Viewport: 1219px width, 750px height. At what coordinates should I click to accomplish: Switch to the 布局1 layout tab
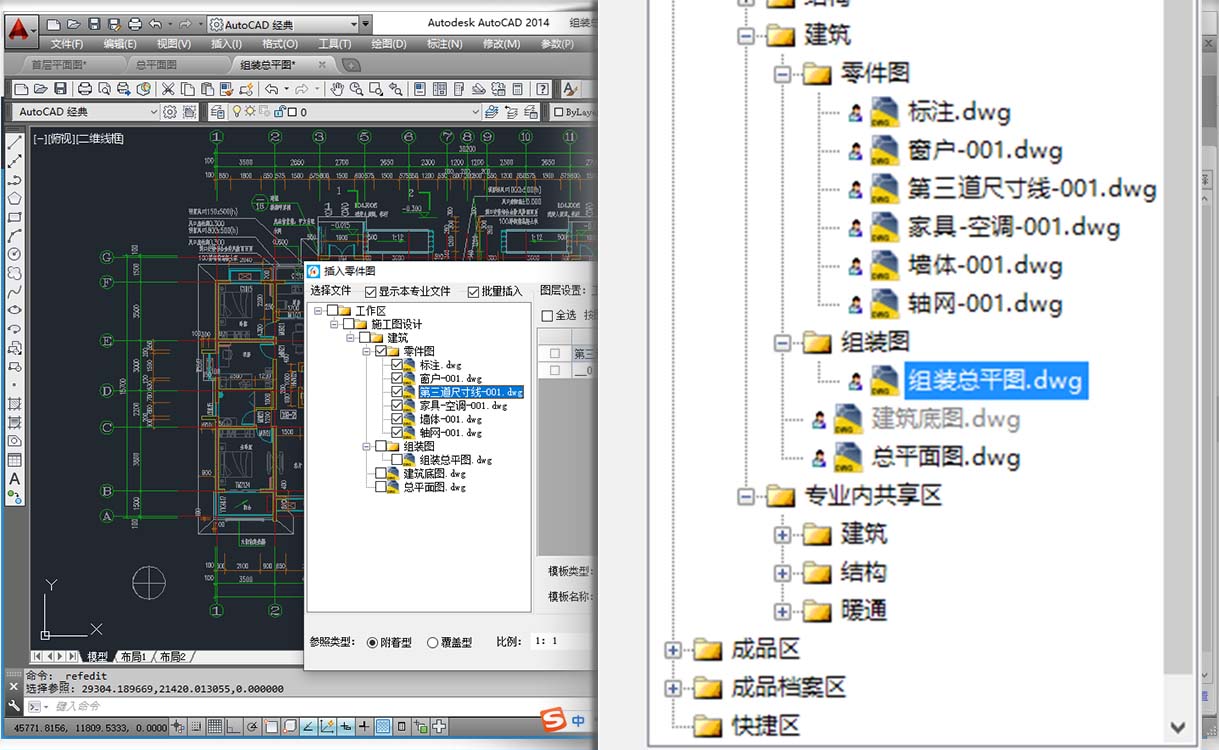coord(133,657)
